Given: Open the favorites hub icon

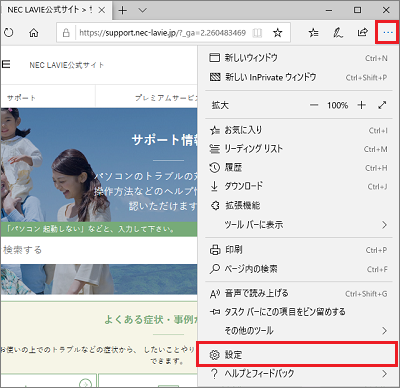Looking at the screenshot, I should 313,33.
